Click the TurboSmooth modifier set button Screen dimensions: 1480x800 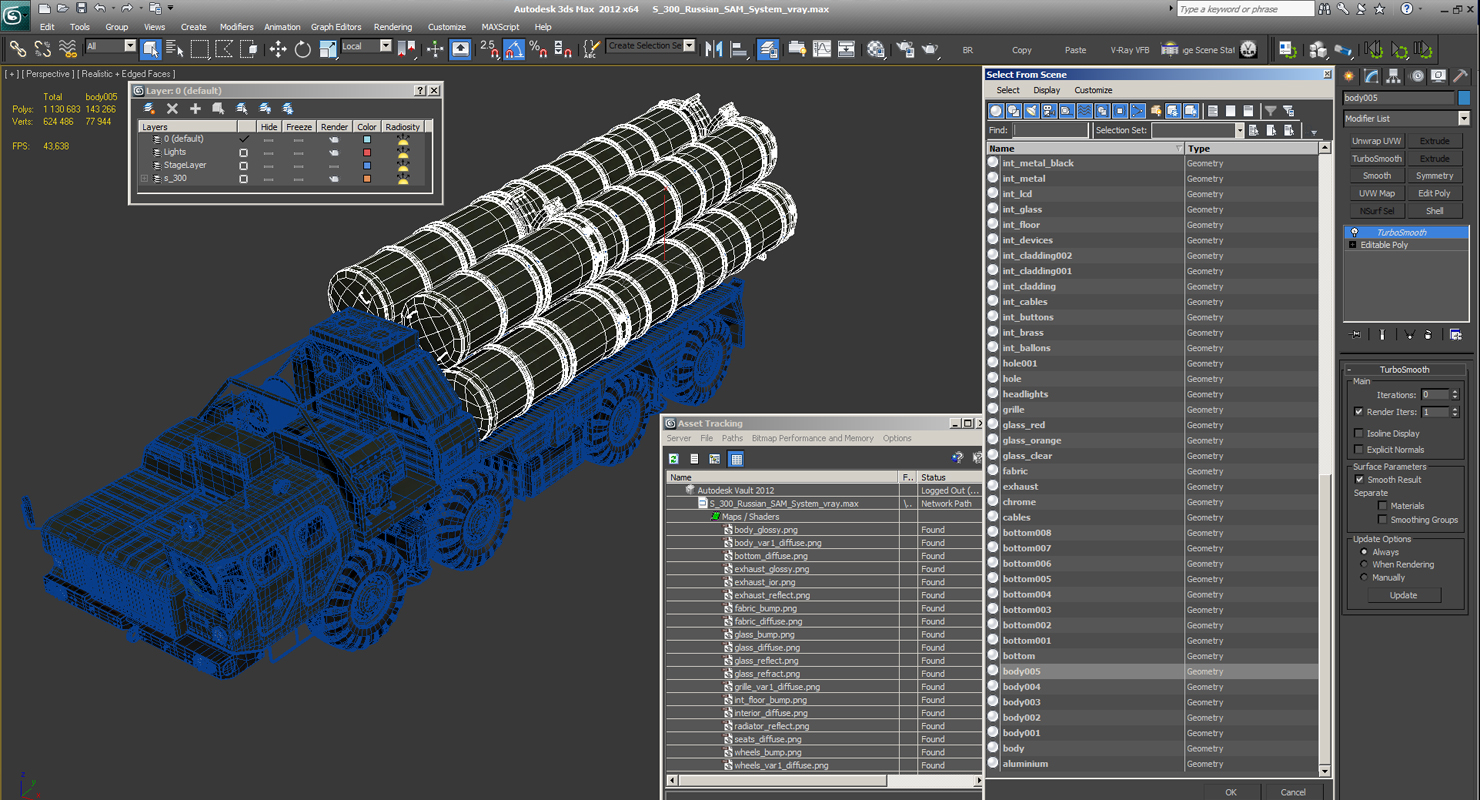[1376, 159]
